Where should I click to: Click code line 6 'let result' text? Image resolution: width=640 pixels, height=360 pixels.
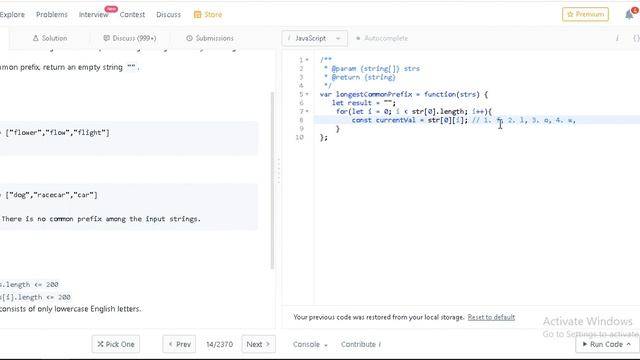coord(364,103)
